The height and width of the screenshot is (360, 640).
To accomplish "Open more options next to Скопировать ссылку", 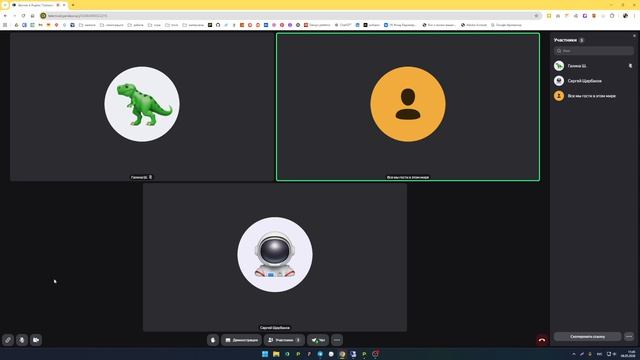I will point(629,337).
